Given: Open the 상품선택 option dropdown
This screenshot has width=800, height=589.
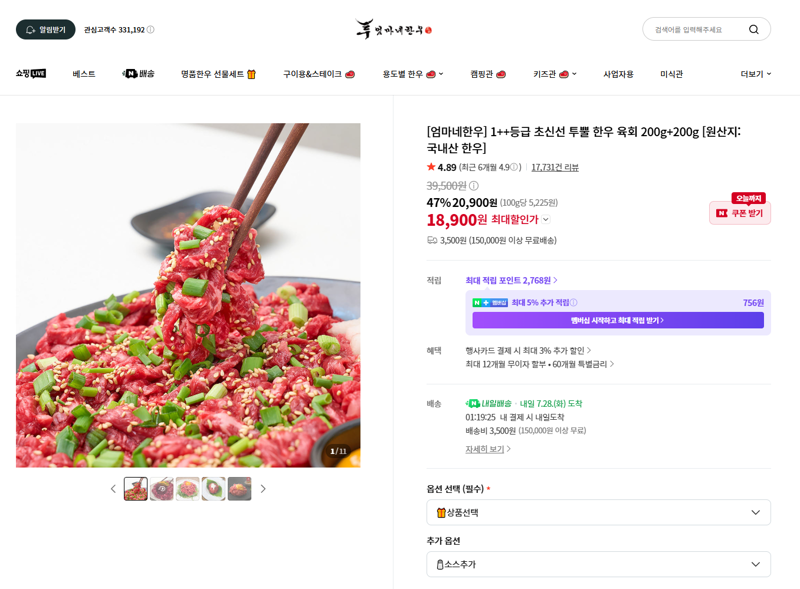Looking at the screenshot, I should [598, 512].
